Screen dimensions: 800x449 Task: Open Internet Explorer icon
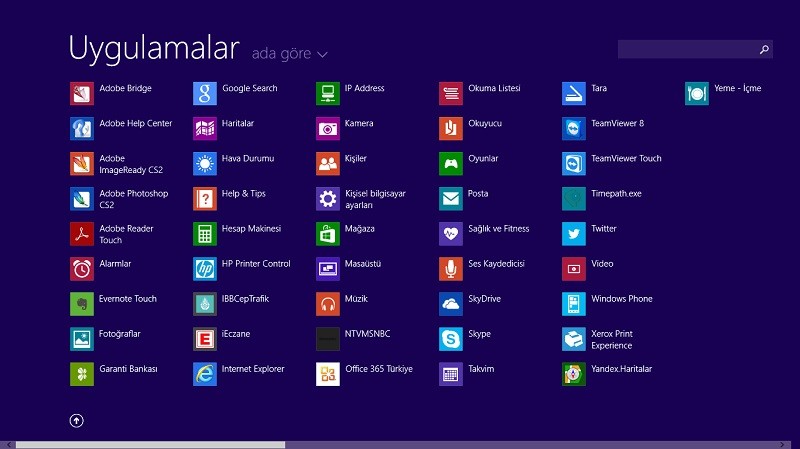coord(205,374)
